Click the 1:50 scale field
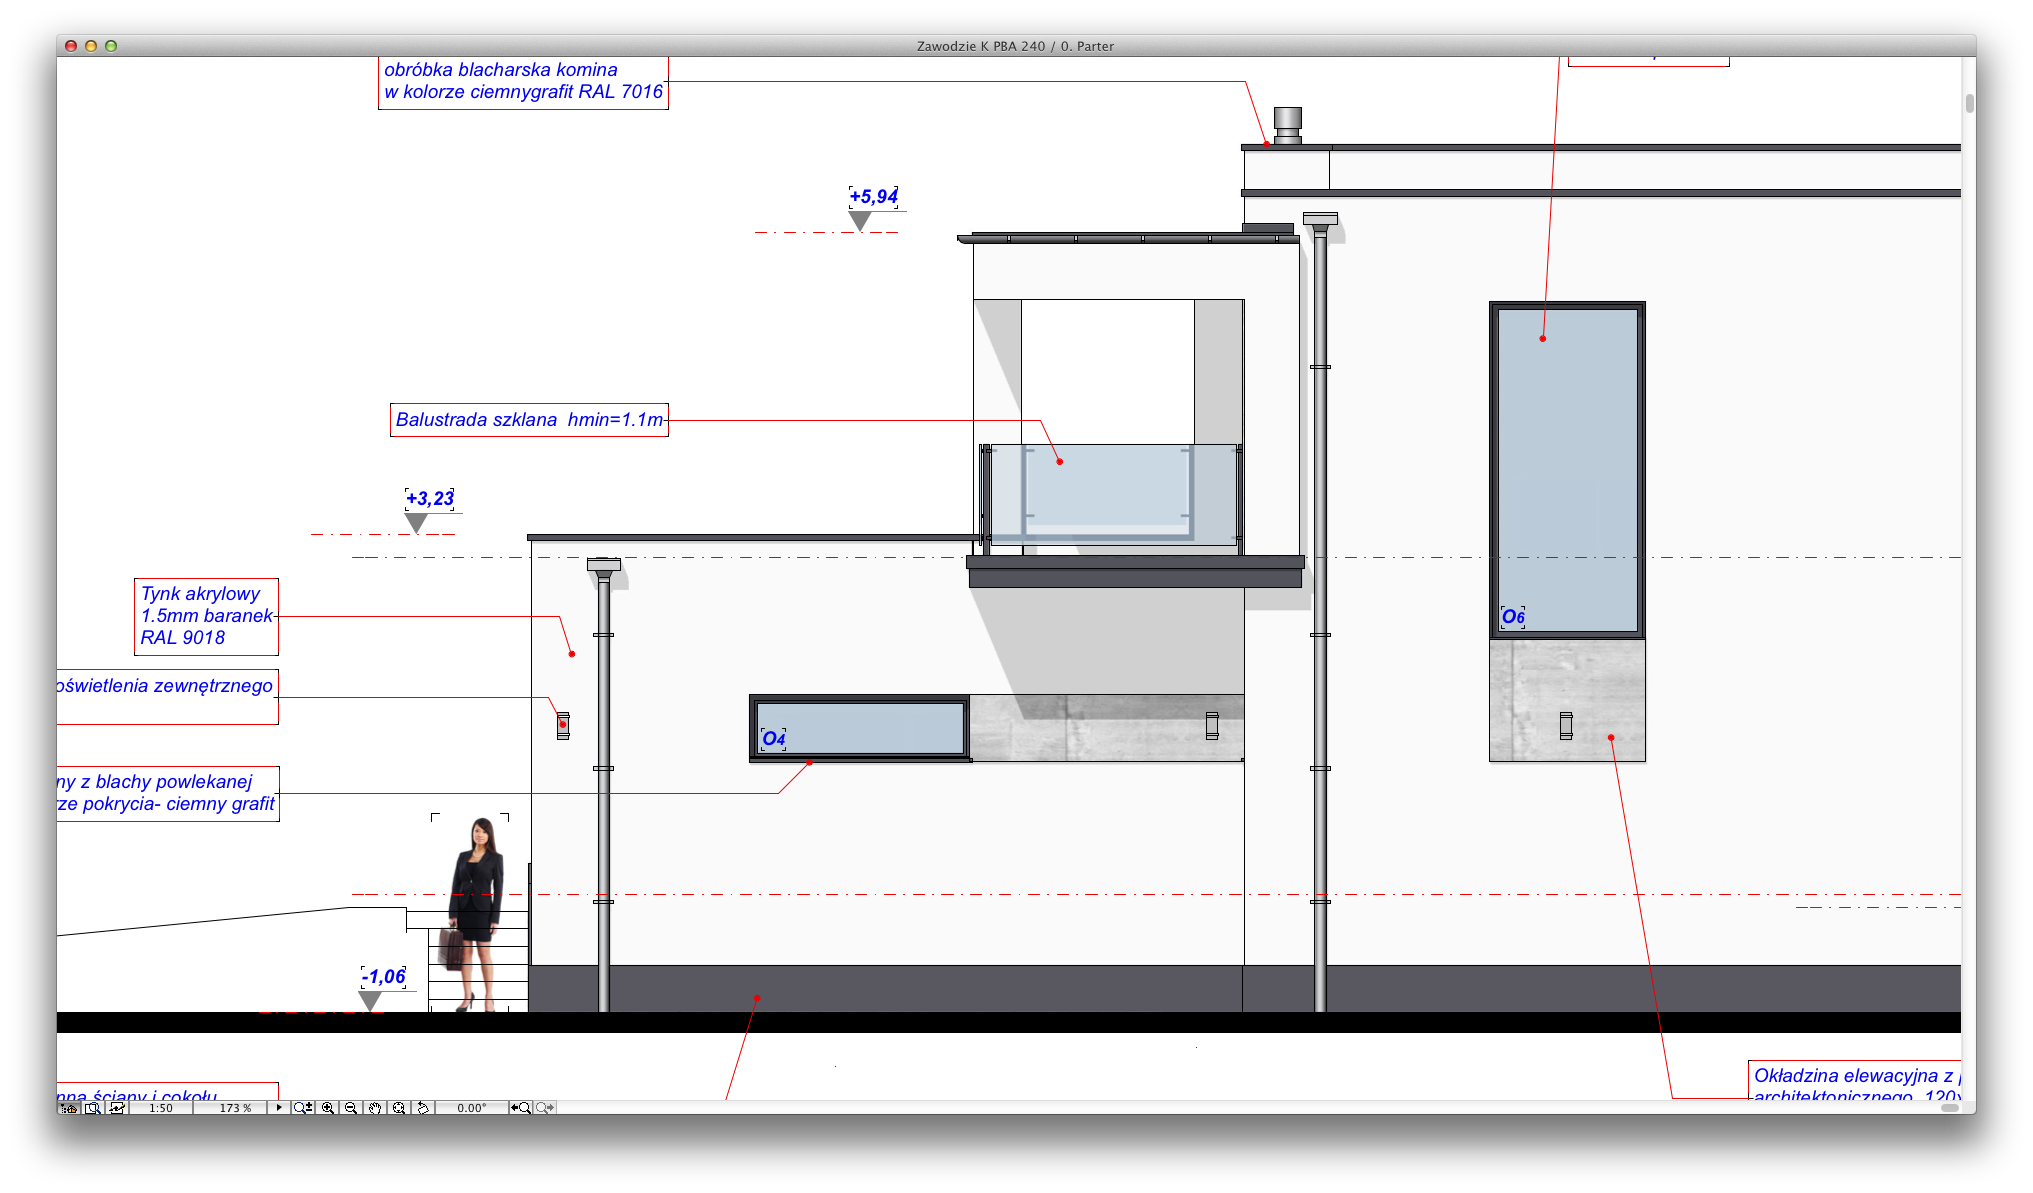The height and width of the screenshot is (1193, 2033). (x=161, y=1108)
